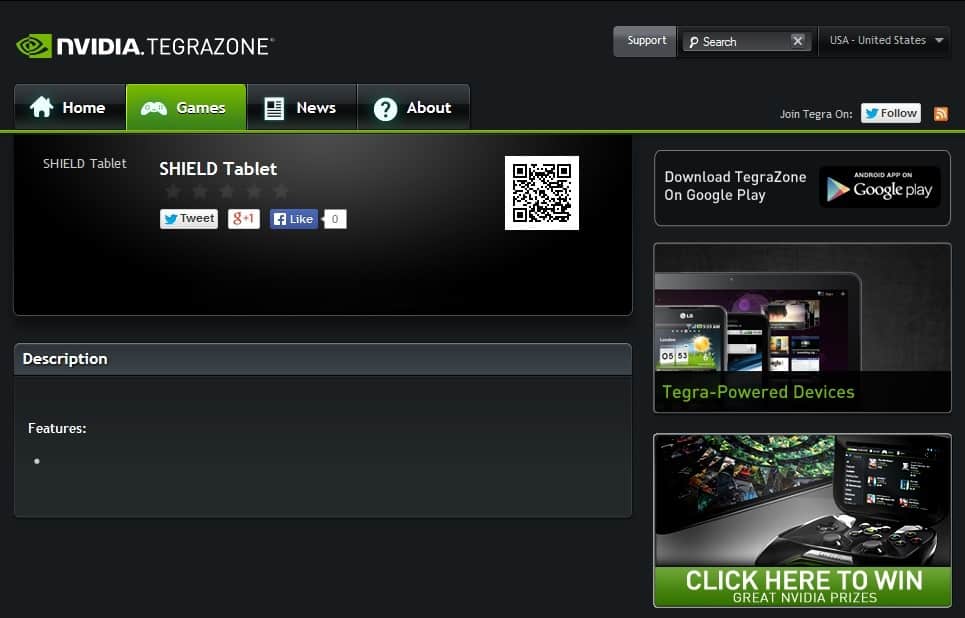965x618 pixels.
Task: Rate SHIELD Tablet three stars
Action: click(227, 191)
